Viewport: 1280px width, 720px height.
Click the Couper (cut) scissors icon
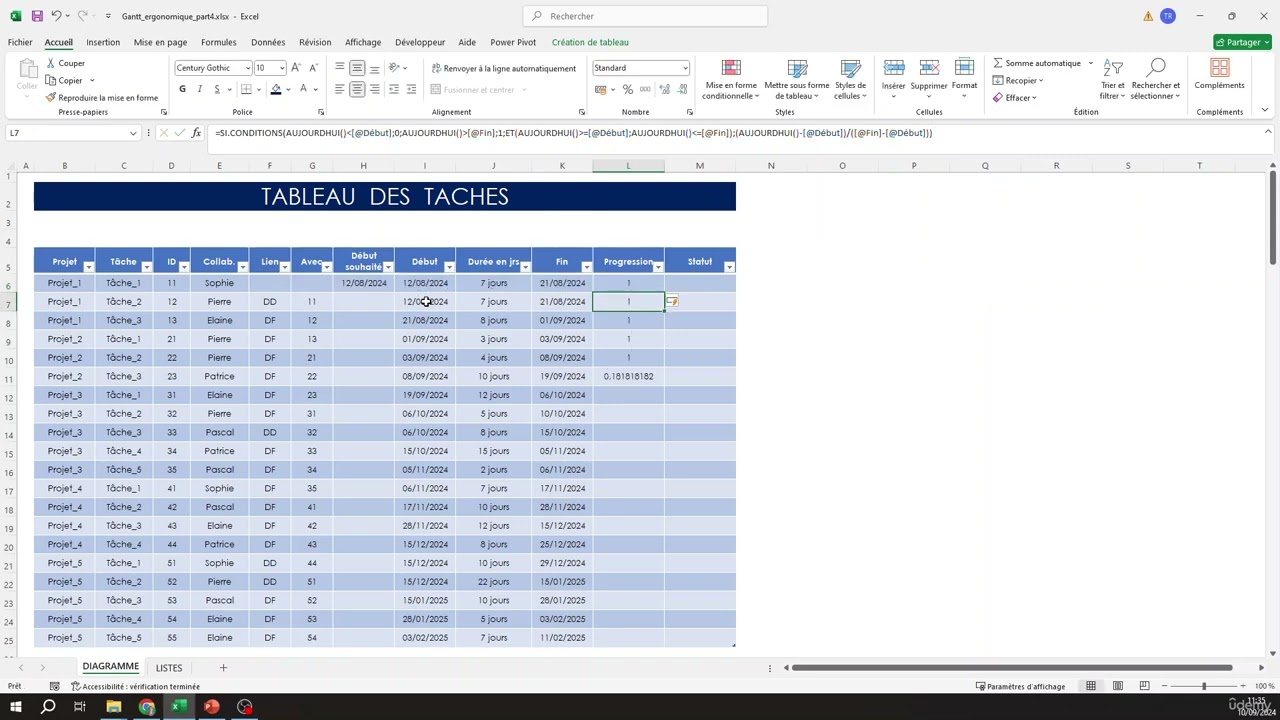(51, 63)
